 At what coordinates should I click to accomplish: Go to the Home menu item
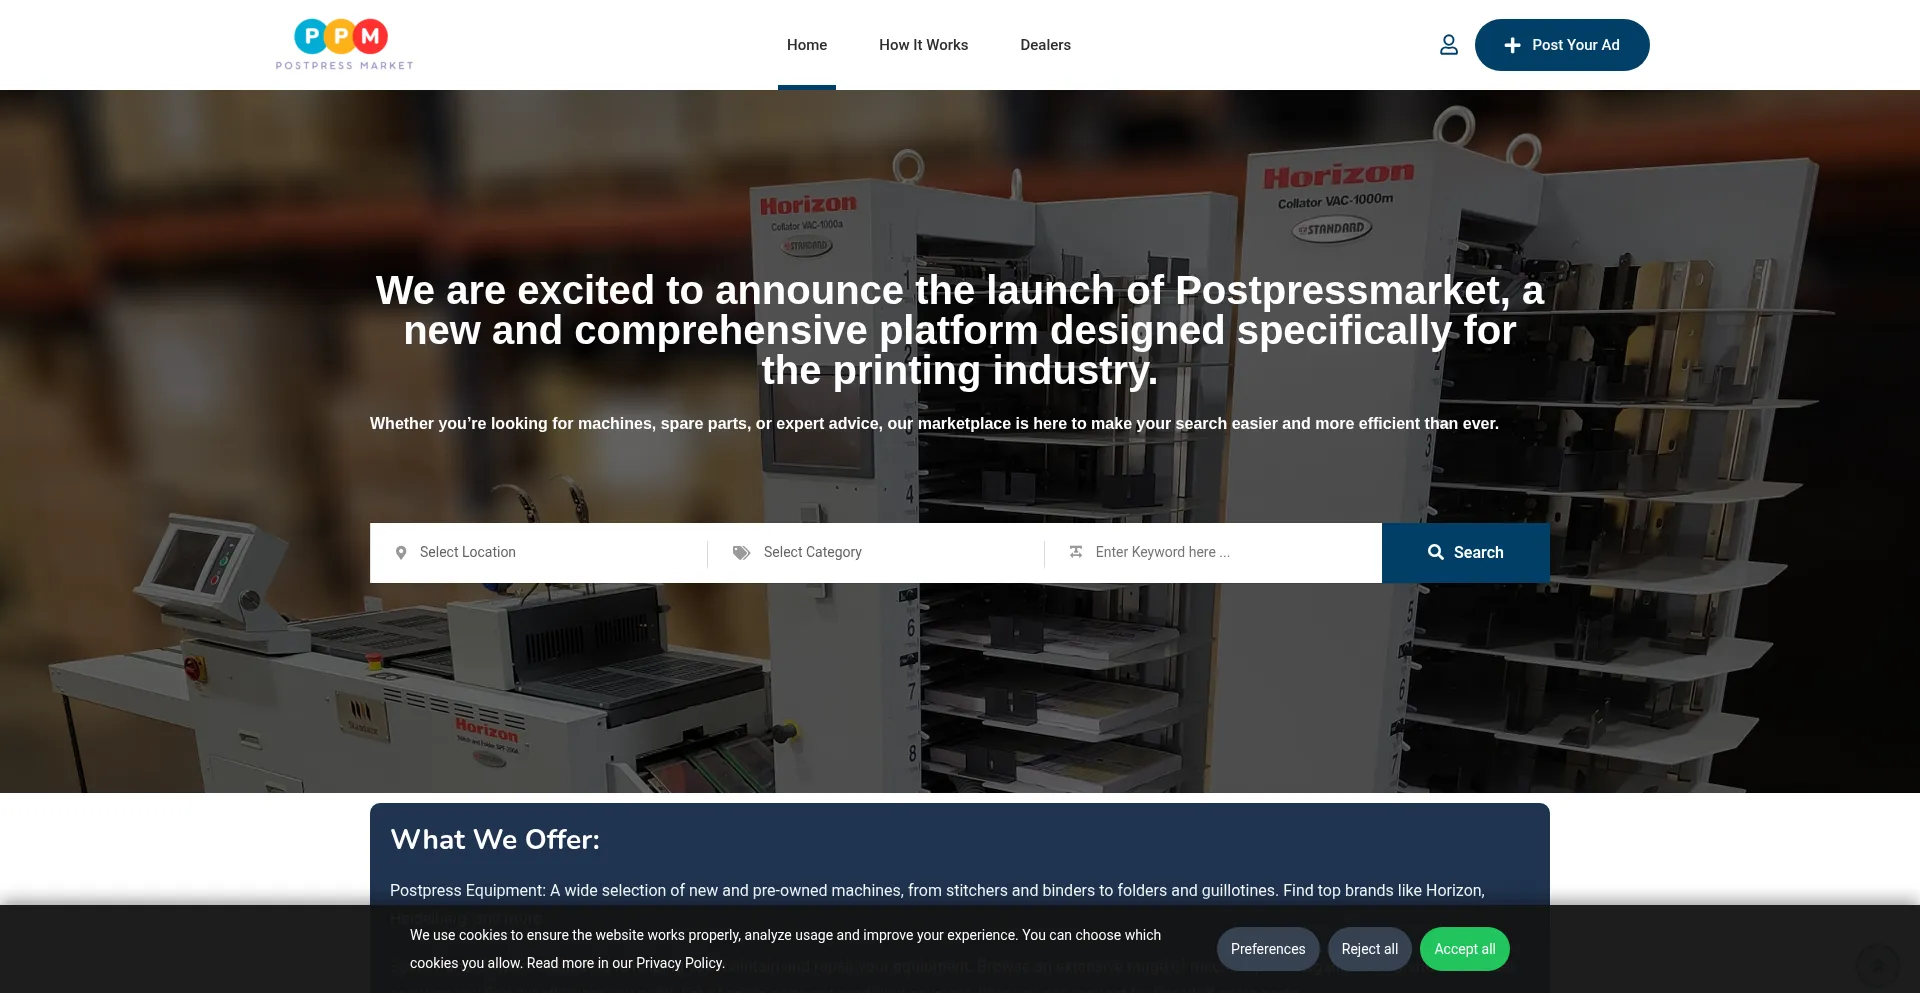coord(807,45)
